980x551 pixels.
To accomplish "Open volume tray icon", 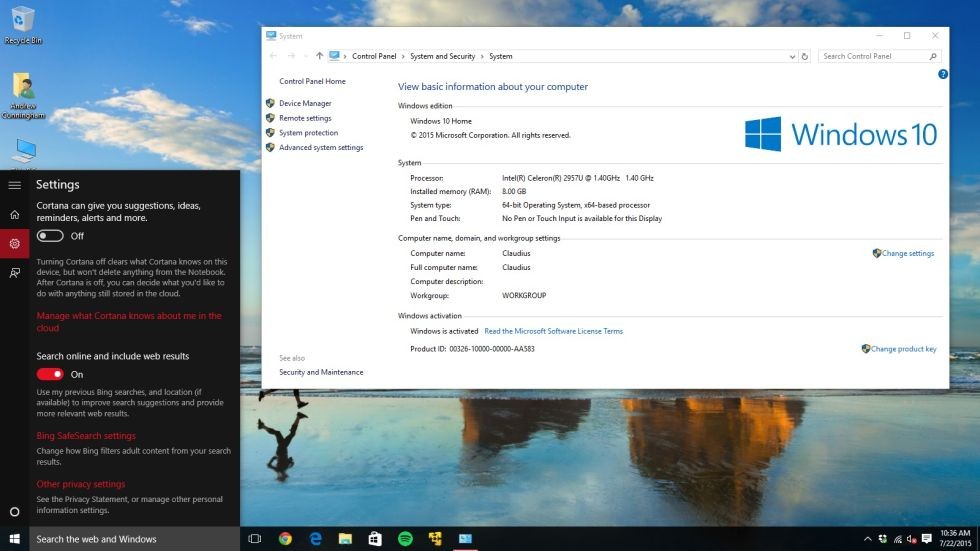I will 911,539.
